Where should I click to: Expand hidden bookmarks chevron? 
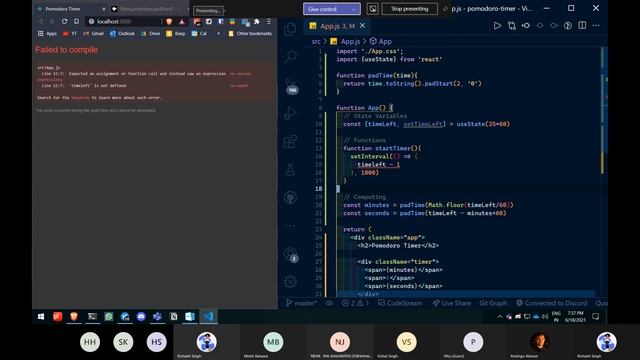[218, 33]
